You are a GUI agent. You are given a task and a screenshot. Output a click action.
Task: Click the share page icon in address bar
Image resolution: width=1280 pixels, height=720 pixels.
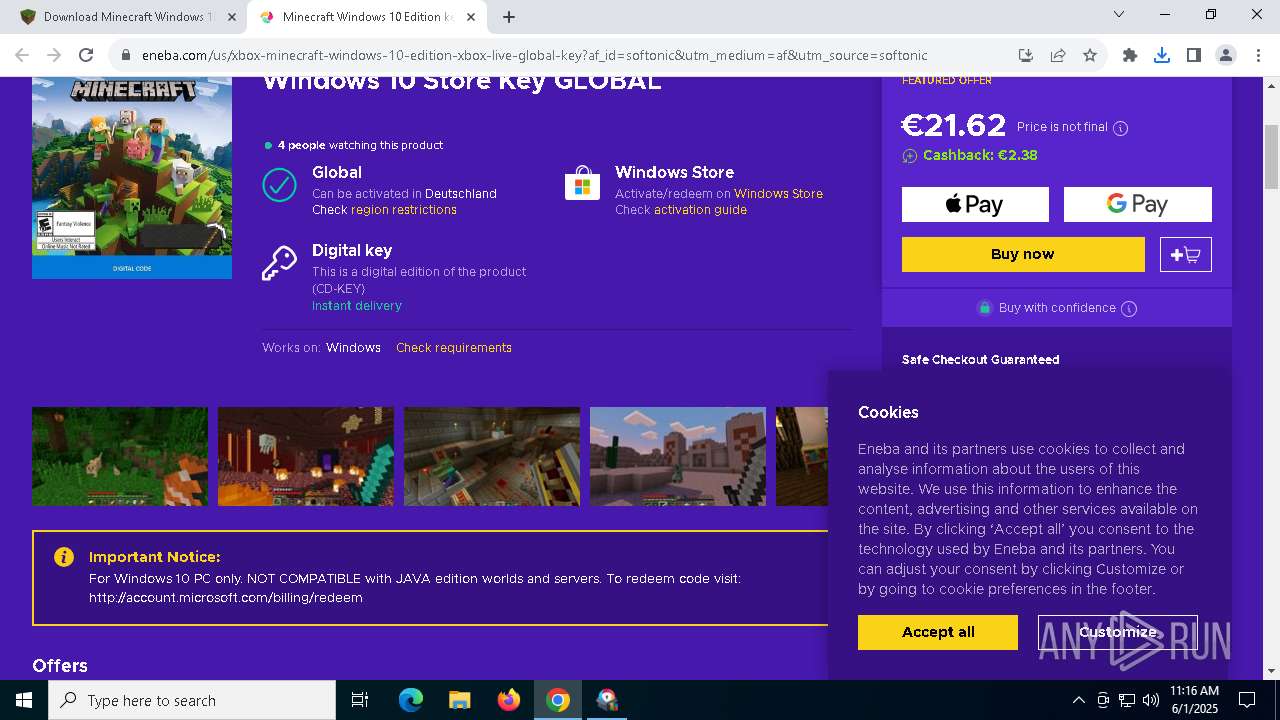tap(1058, 56)
